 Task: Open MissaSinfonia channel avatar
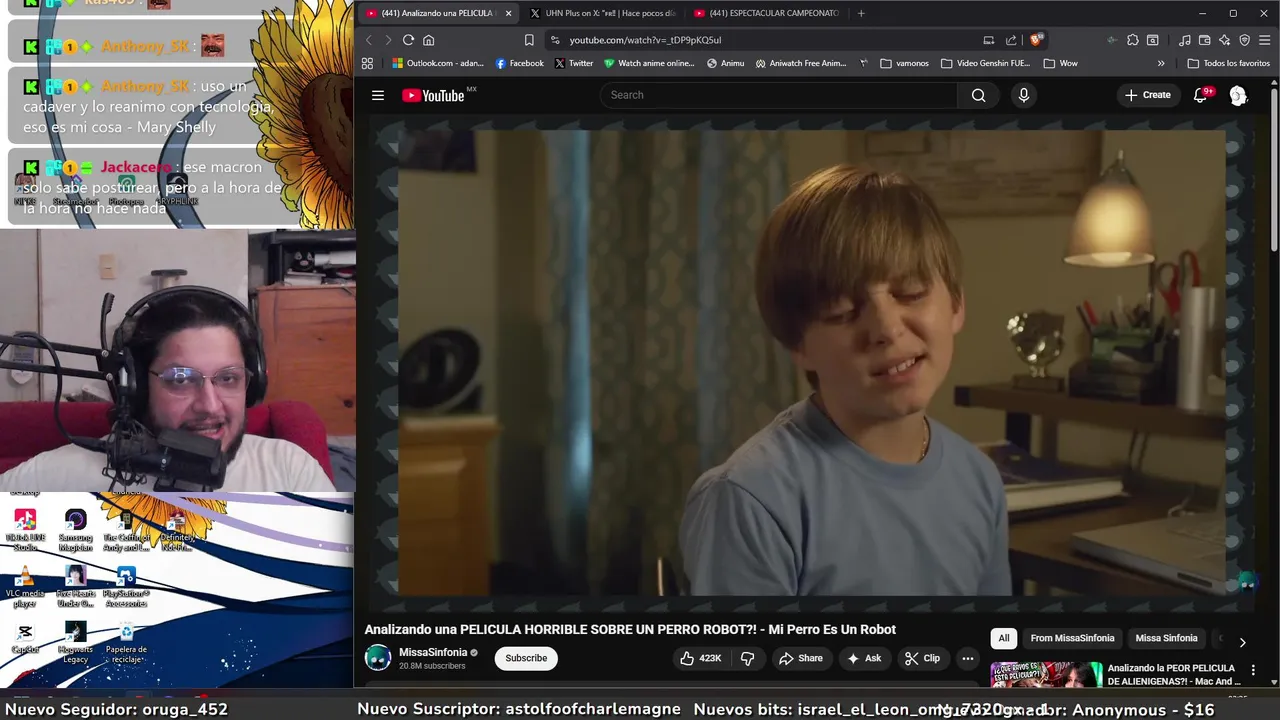(378, 658)
